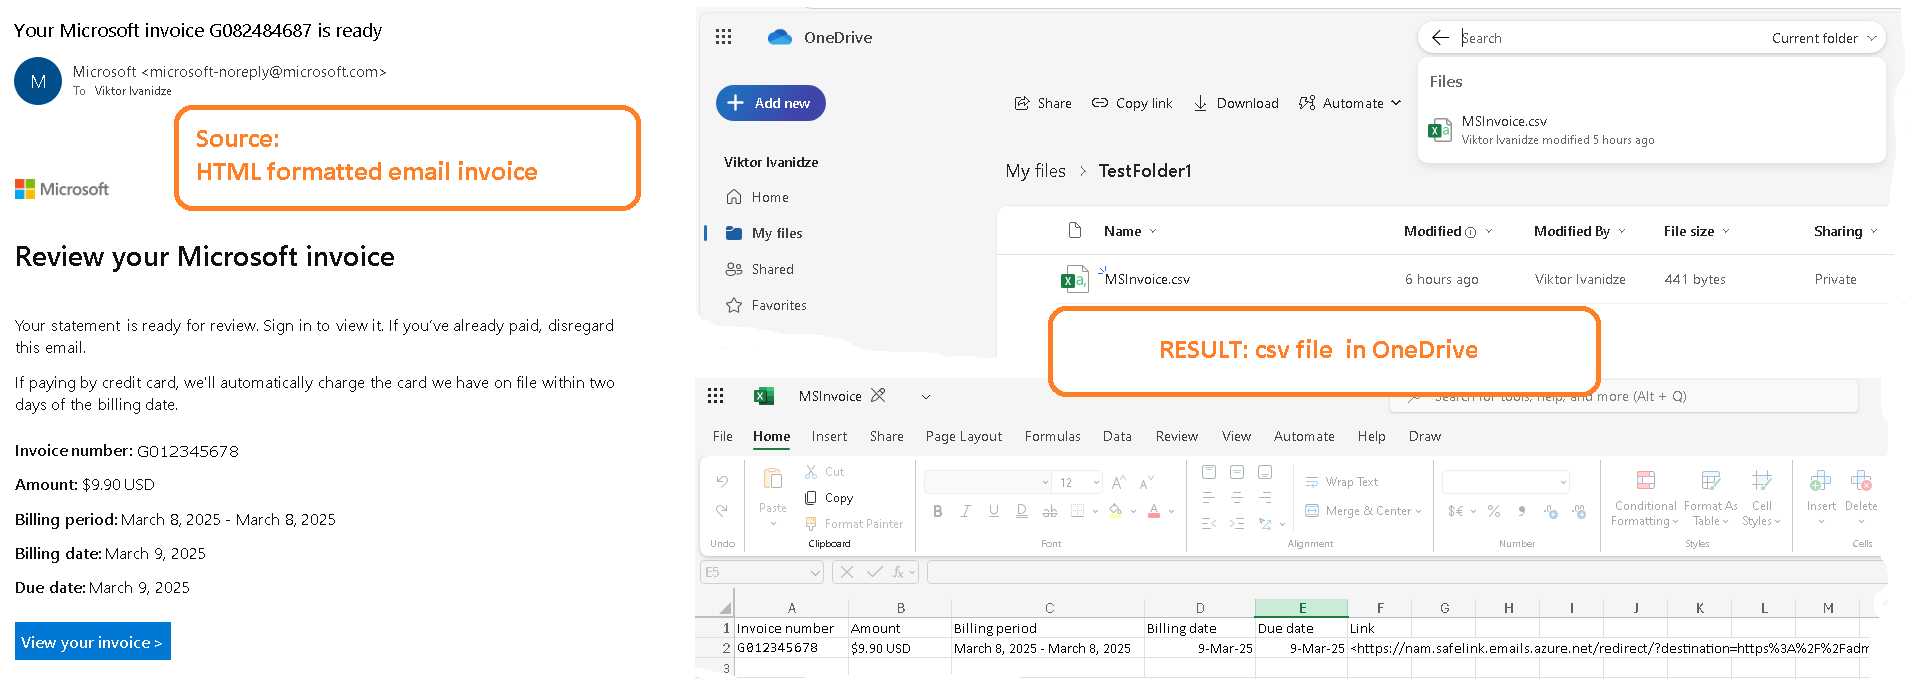The height and width of the screenshot is (679, 1913).
Task: Click Redo in the Excel ribbon
Action: [722, 510]
